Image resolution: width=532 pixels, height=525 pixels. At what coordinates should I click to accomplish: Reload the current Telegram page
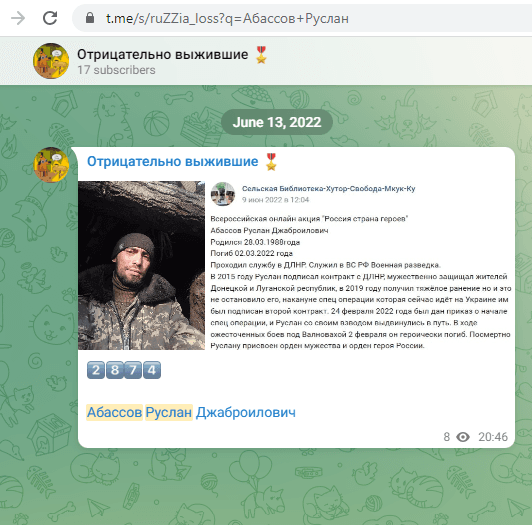(x=50, y=18)
